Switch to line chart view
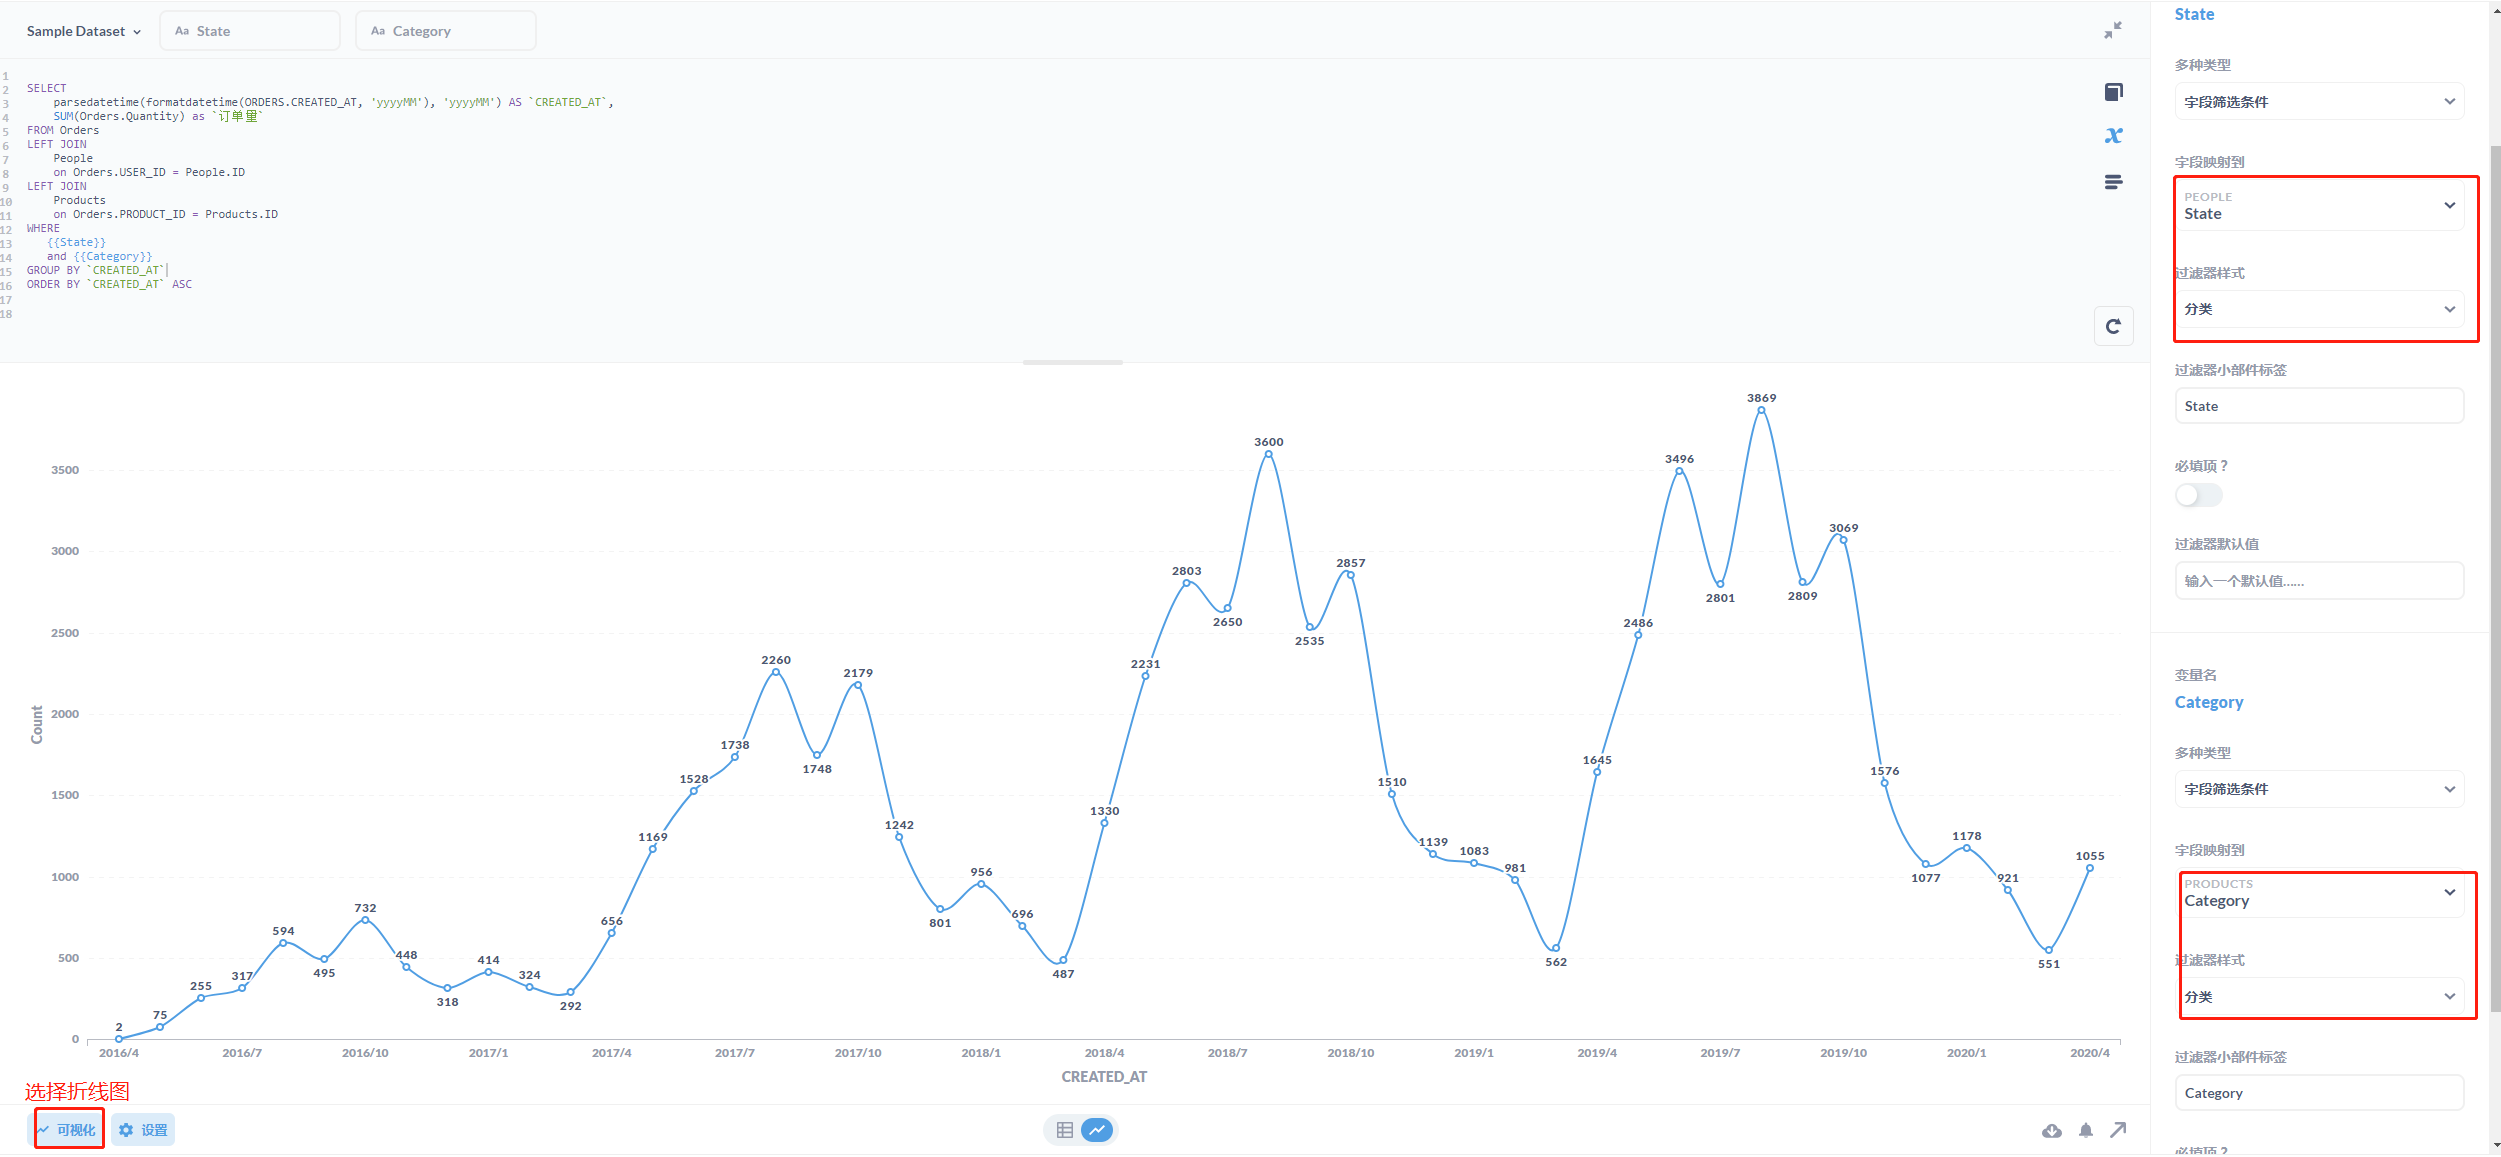The image size is (2501, 1157). coord(1097,1130)
